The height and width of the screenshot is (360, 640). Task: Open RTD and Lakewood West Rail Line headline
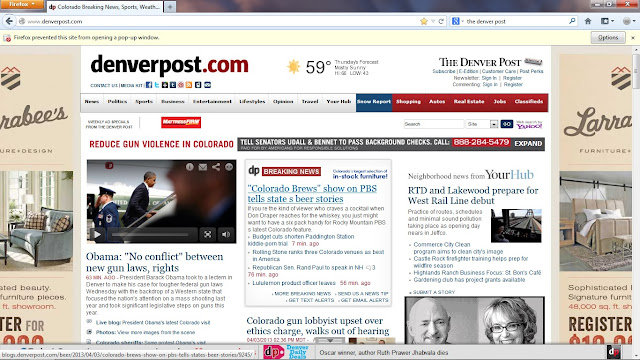473,196
